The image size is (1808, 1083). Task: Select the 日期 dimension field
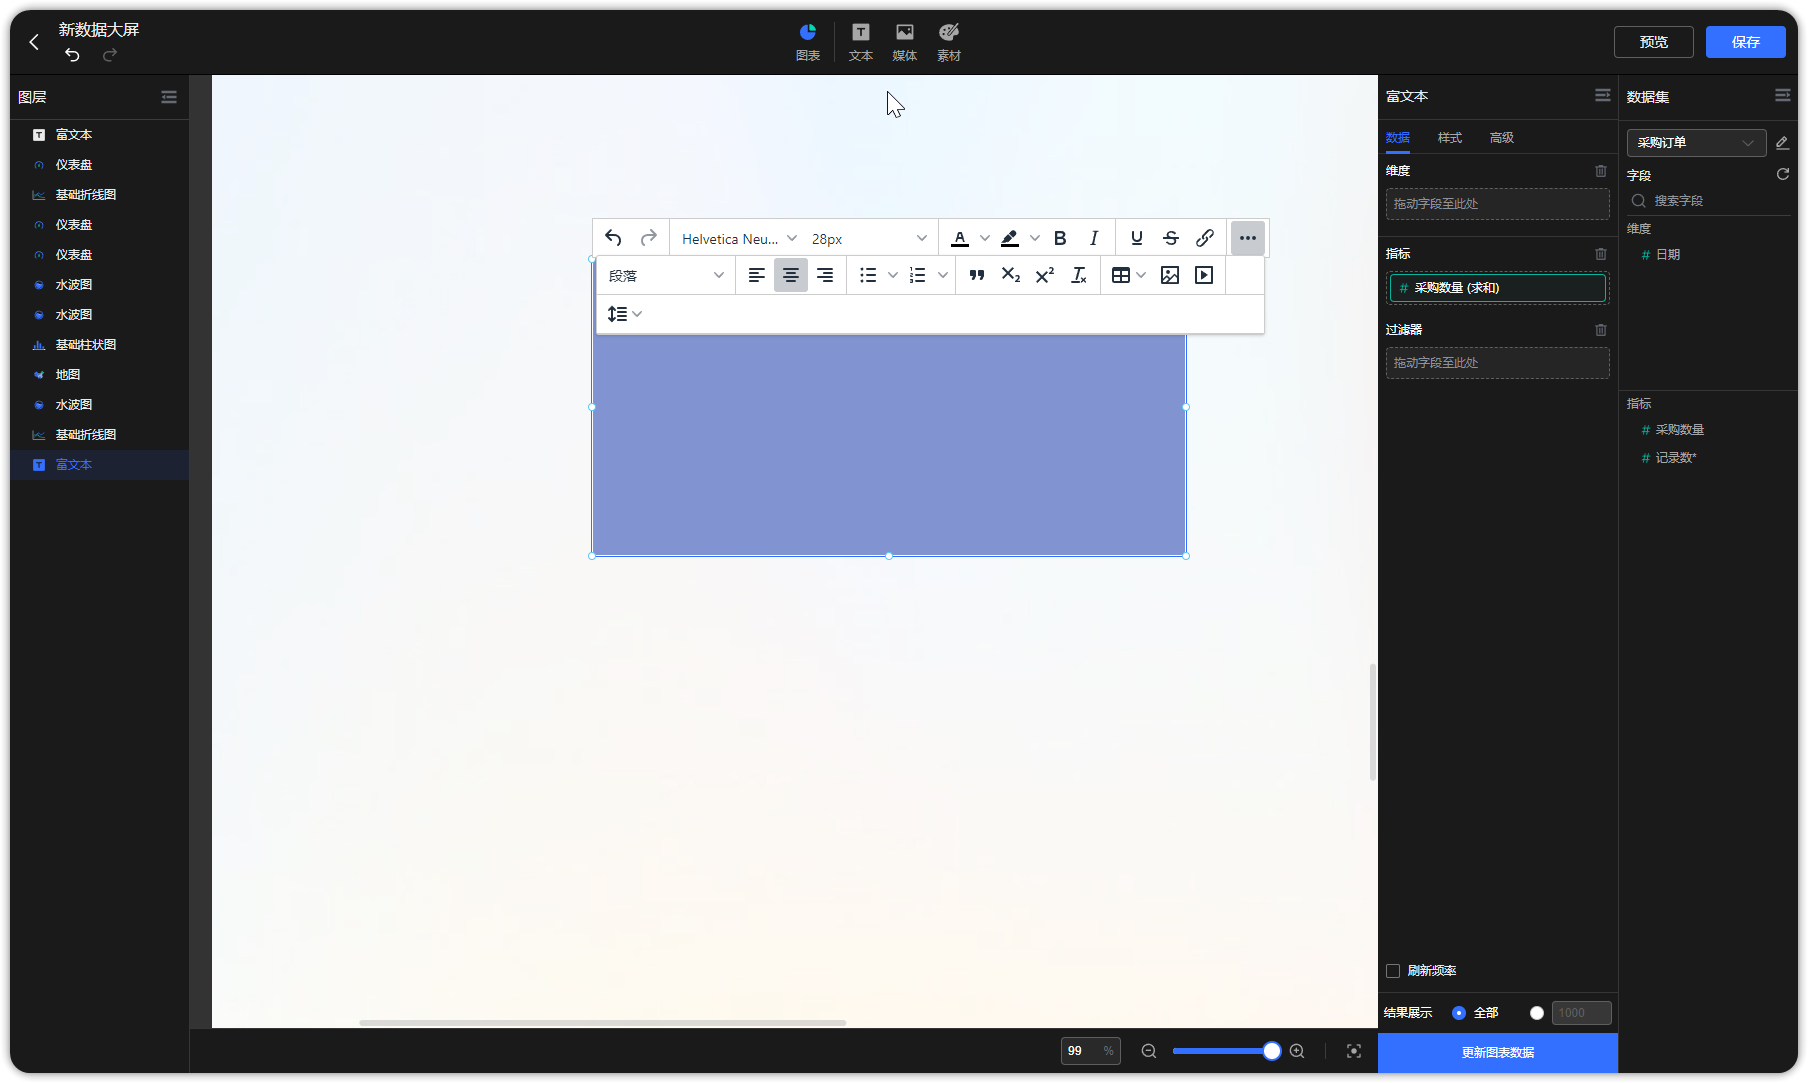(x=1668, y=255)
